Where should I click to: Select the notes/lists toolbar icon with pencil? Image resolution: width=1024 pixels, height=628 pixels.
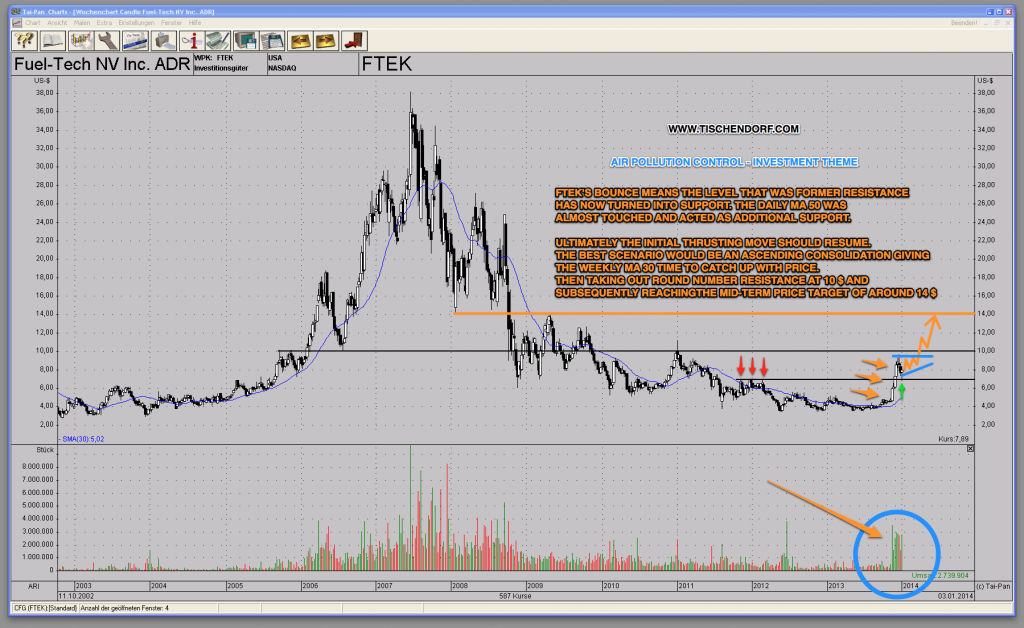tap(219, 40)
